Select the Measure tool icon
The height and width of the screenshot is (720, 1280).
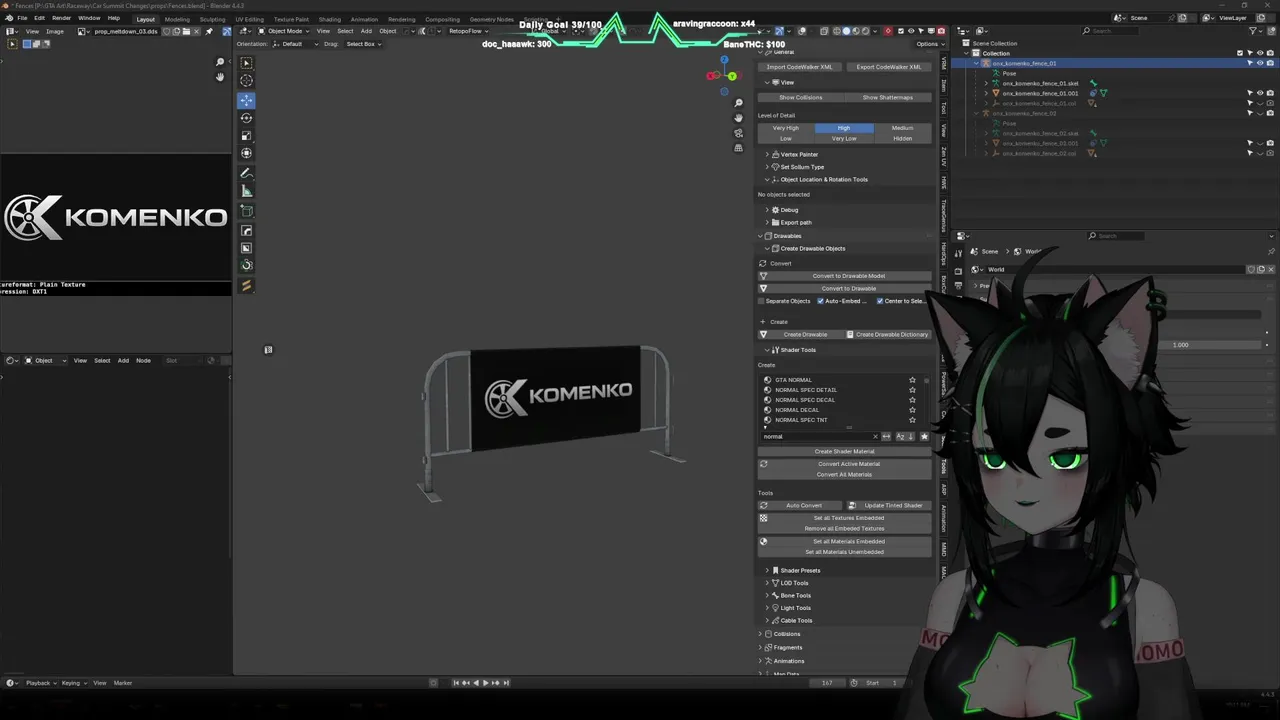pyautogui.click(x=246, y=191)
